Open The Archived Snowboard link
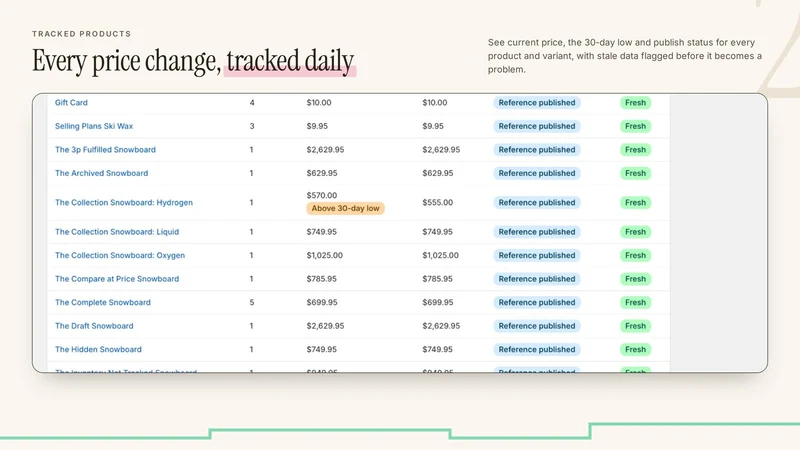The width and height of the screenshot is (800, 450). (102, 173)
